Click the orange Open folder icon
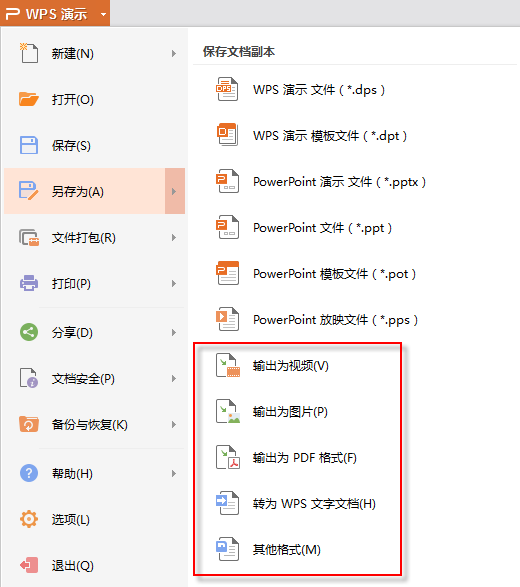Viewport: 520px width, 587px height. pyautogui.click(x=29, y=99)
